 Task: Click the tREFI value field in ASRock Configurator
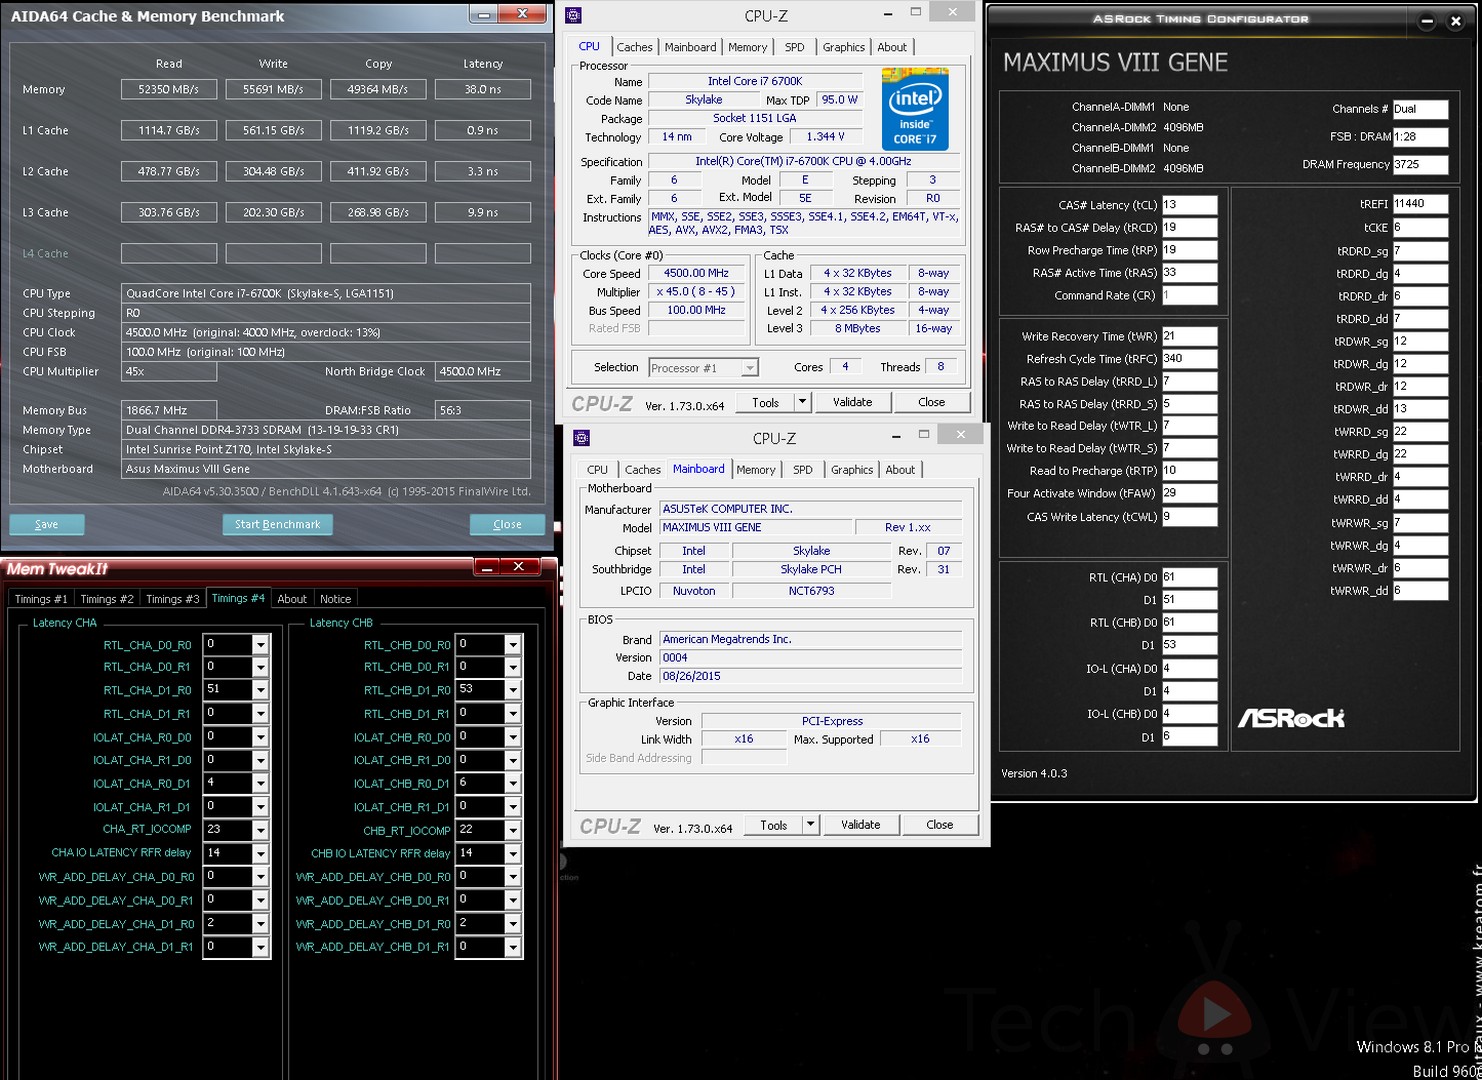[1420, 204]
